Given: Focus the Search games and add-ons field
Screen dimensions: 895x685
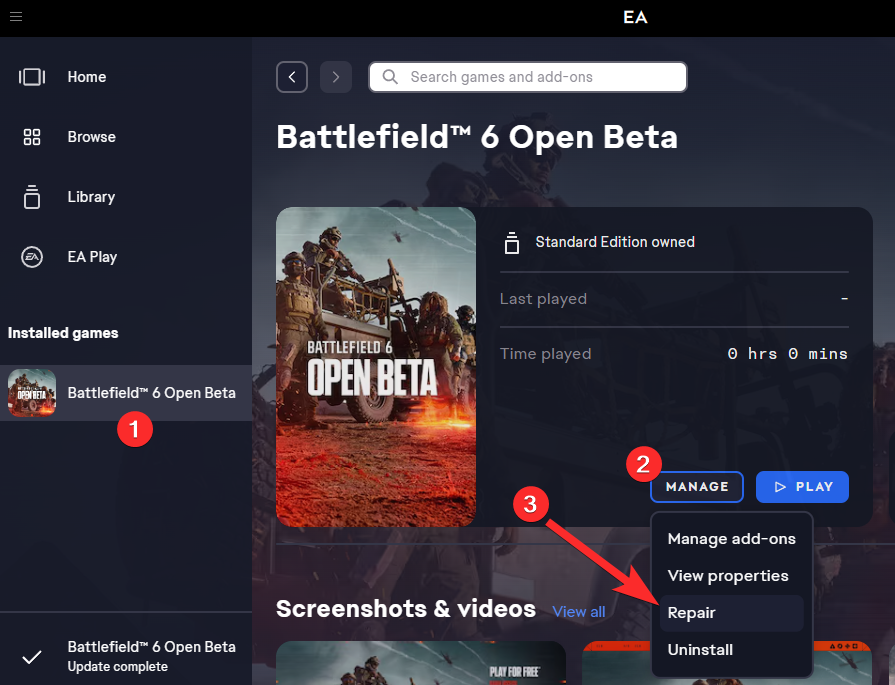Looking at the screenshot, I should 540,77.
